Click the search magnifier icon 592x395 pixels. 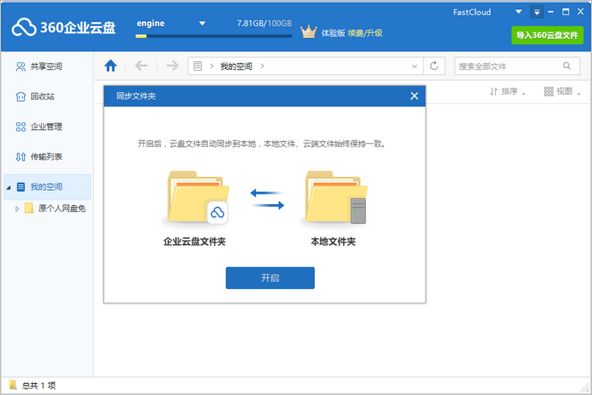click(x=567, y=66)
